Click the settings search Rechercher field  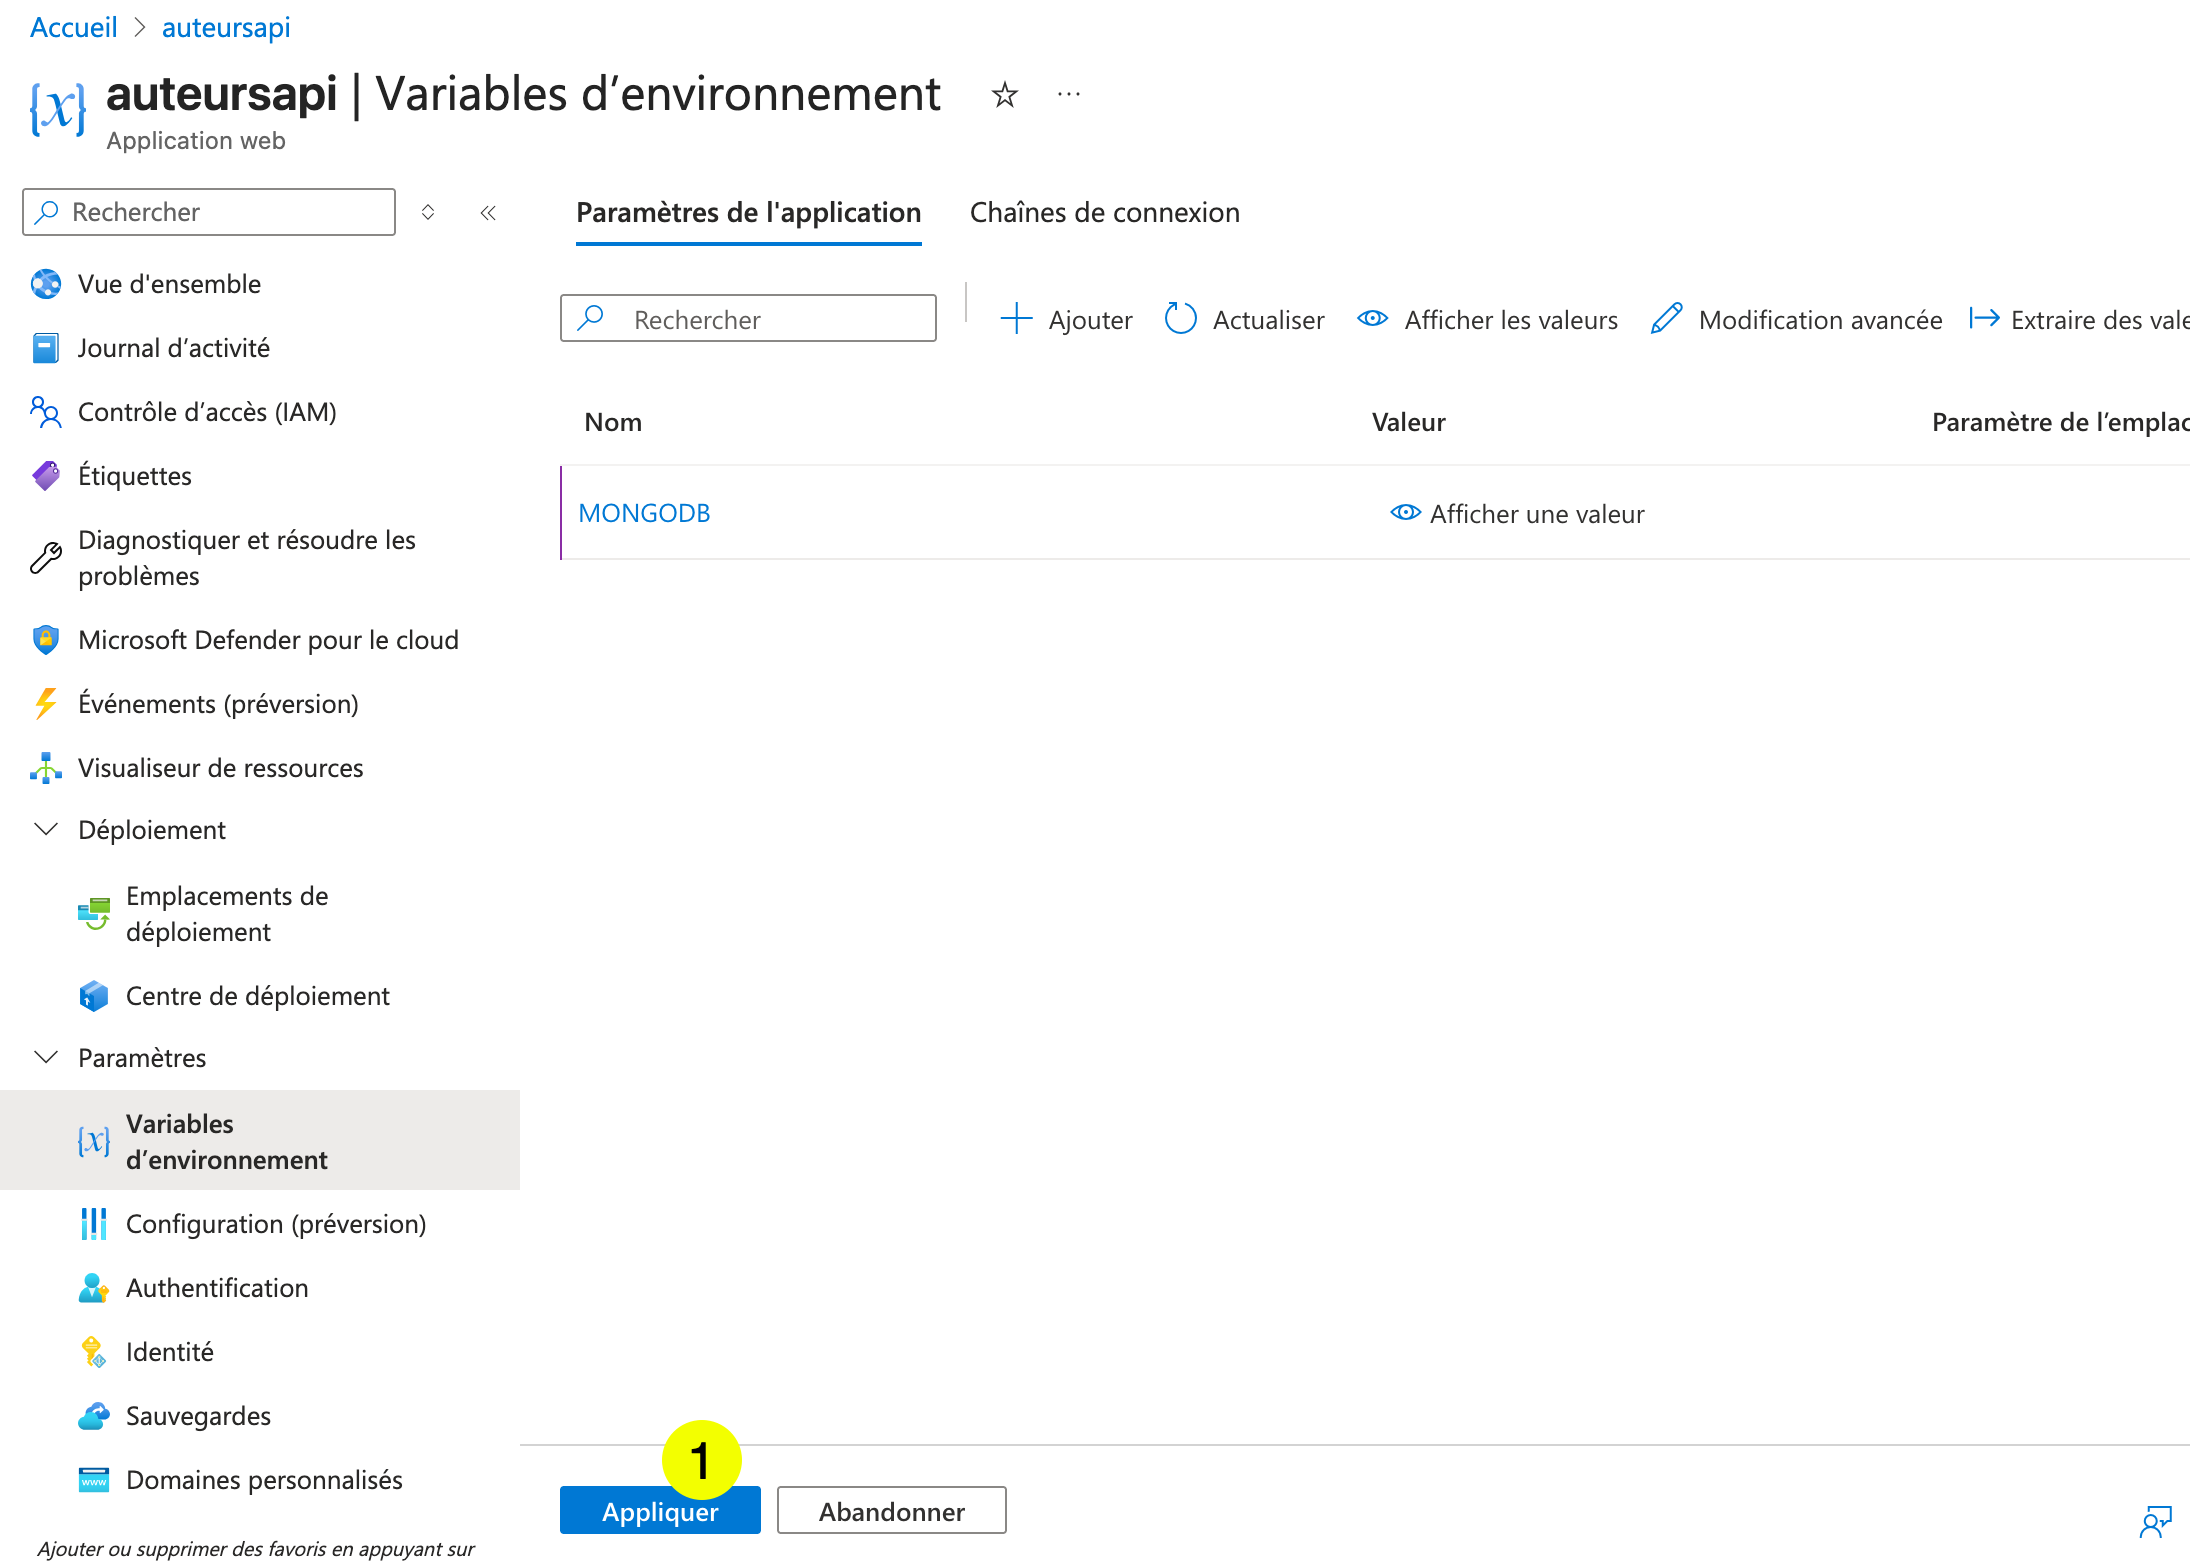[x=748, y=318]
